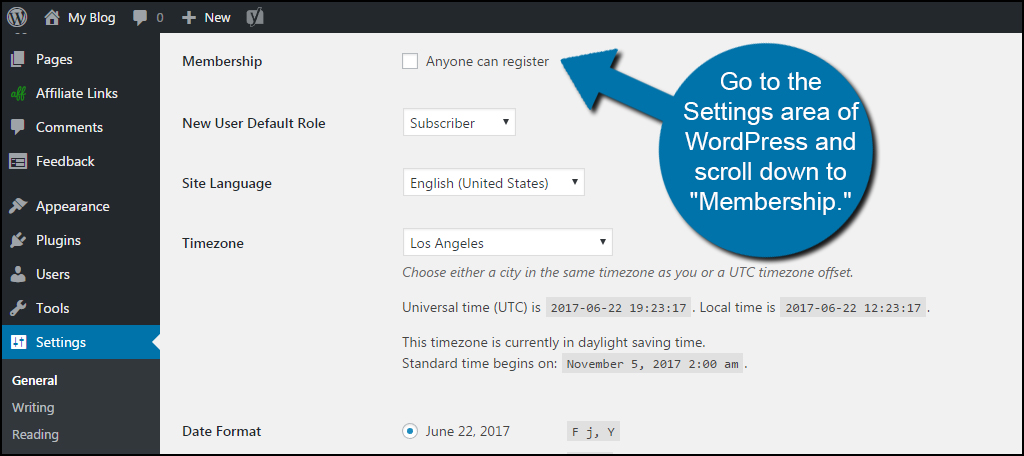This screenshot has height=456, width=1024.
Task: Click the November 5, 2017 2:00 am value
Action: pyautogui.click(x=653, y=364)
